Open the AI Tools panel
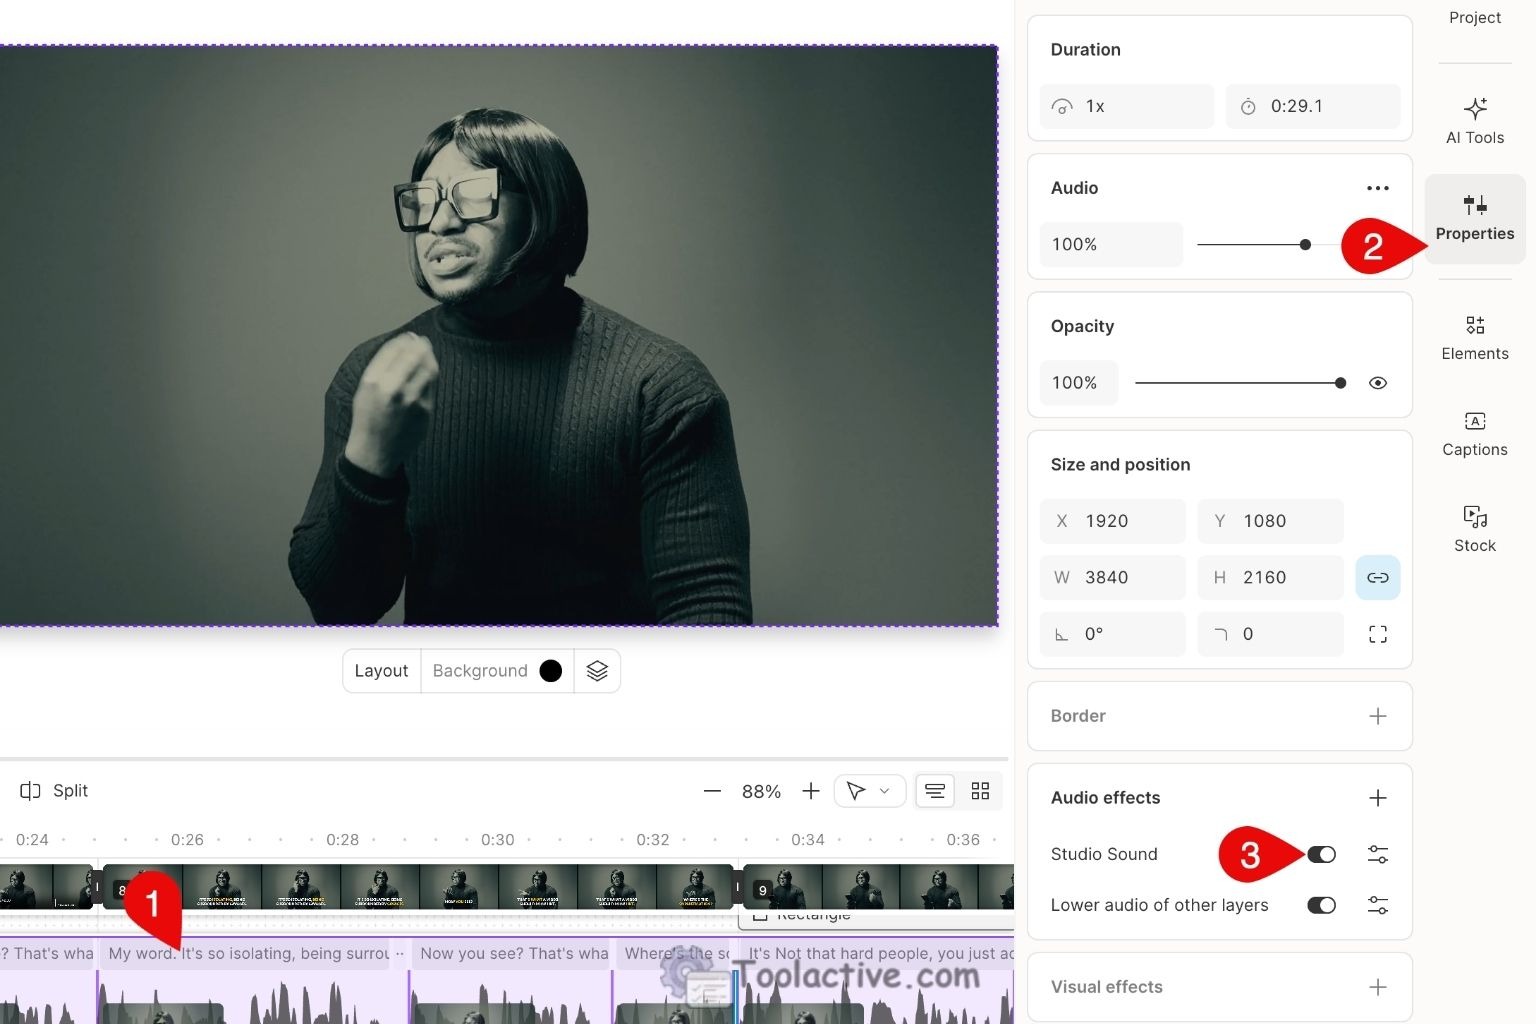 tap(1474, 120)
